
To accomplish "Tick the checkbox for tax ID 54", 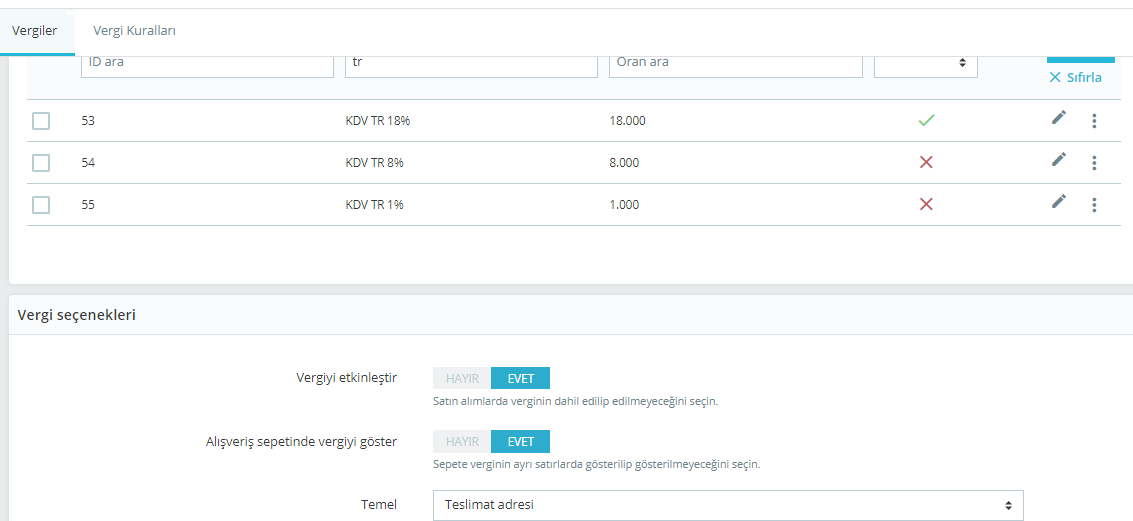I will 41,163.
